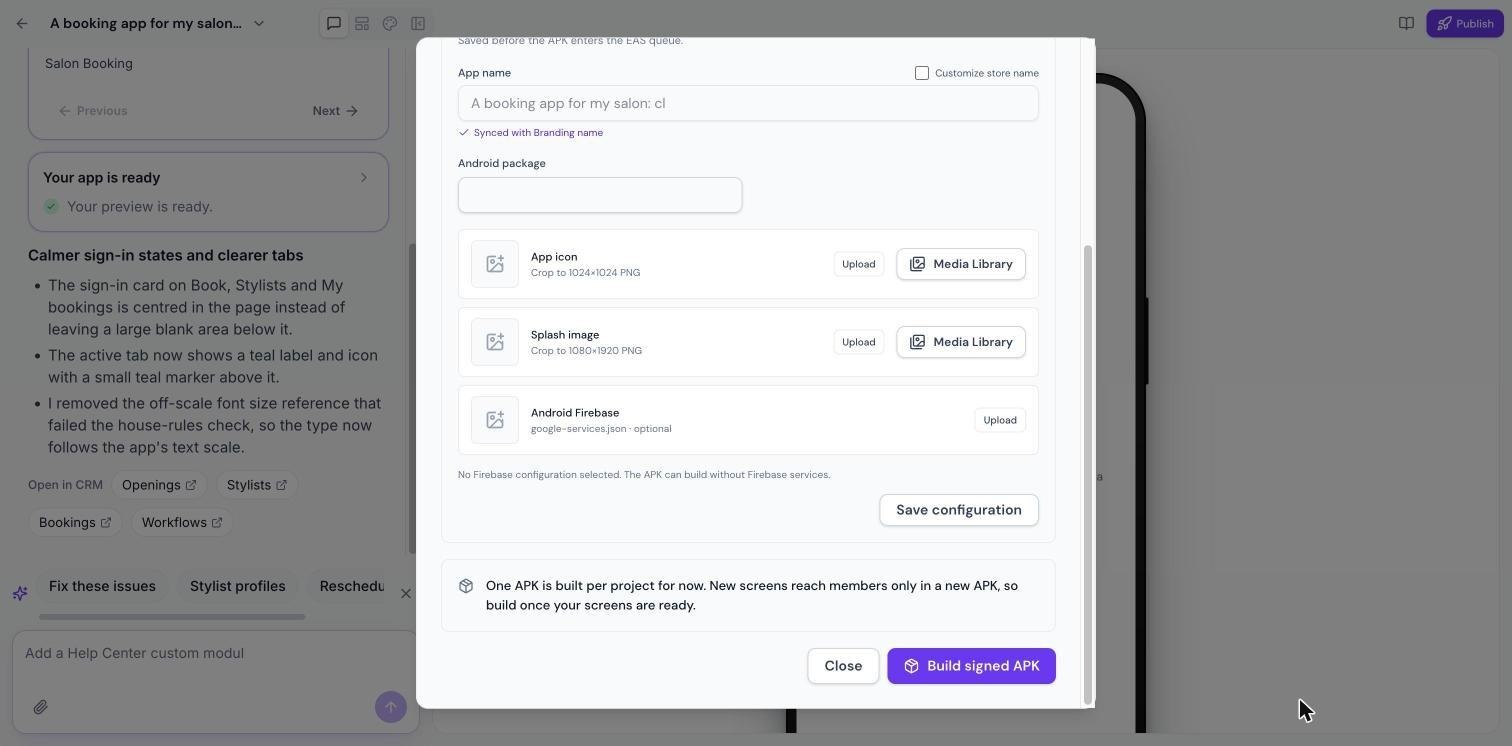1512x746 pixels.
Task: Click 'Calmer sign-in states and clearer tabs' heading
Action: coord(166,255)
